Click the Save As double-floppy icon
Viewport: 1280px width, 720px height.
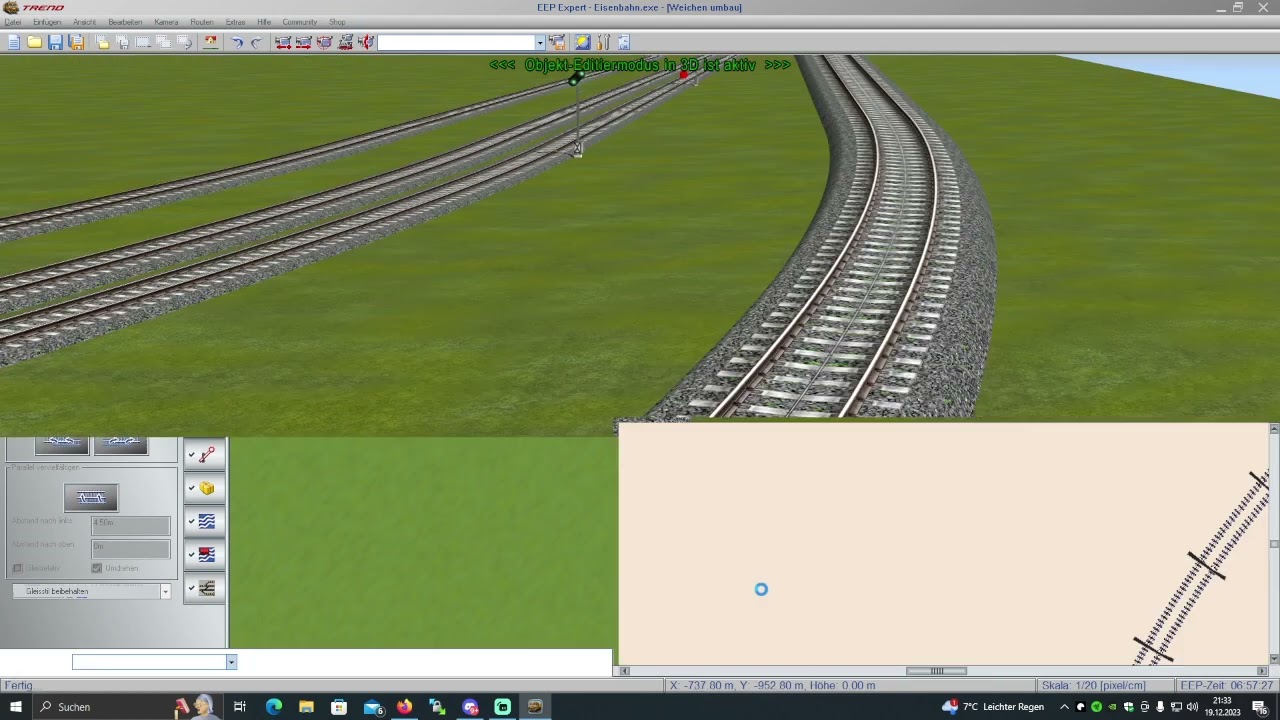click(76, 42)
